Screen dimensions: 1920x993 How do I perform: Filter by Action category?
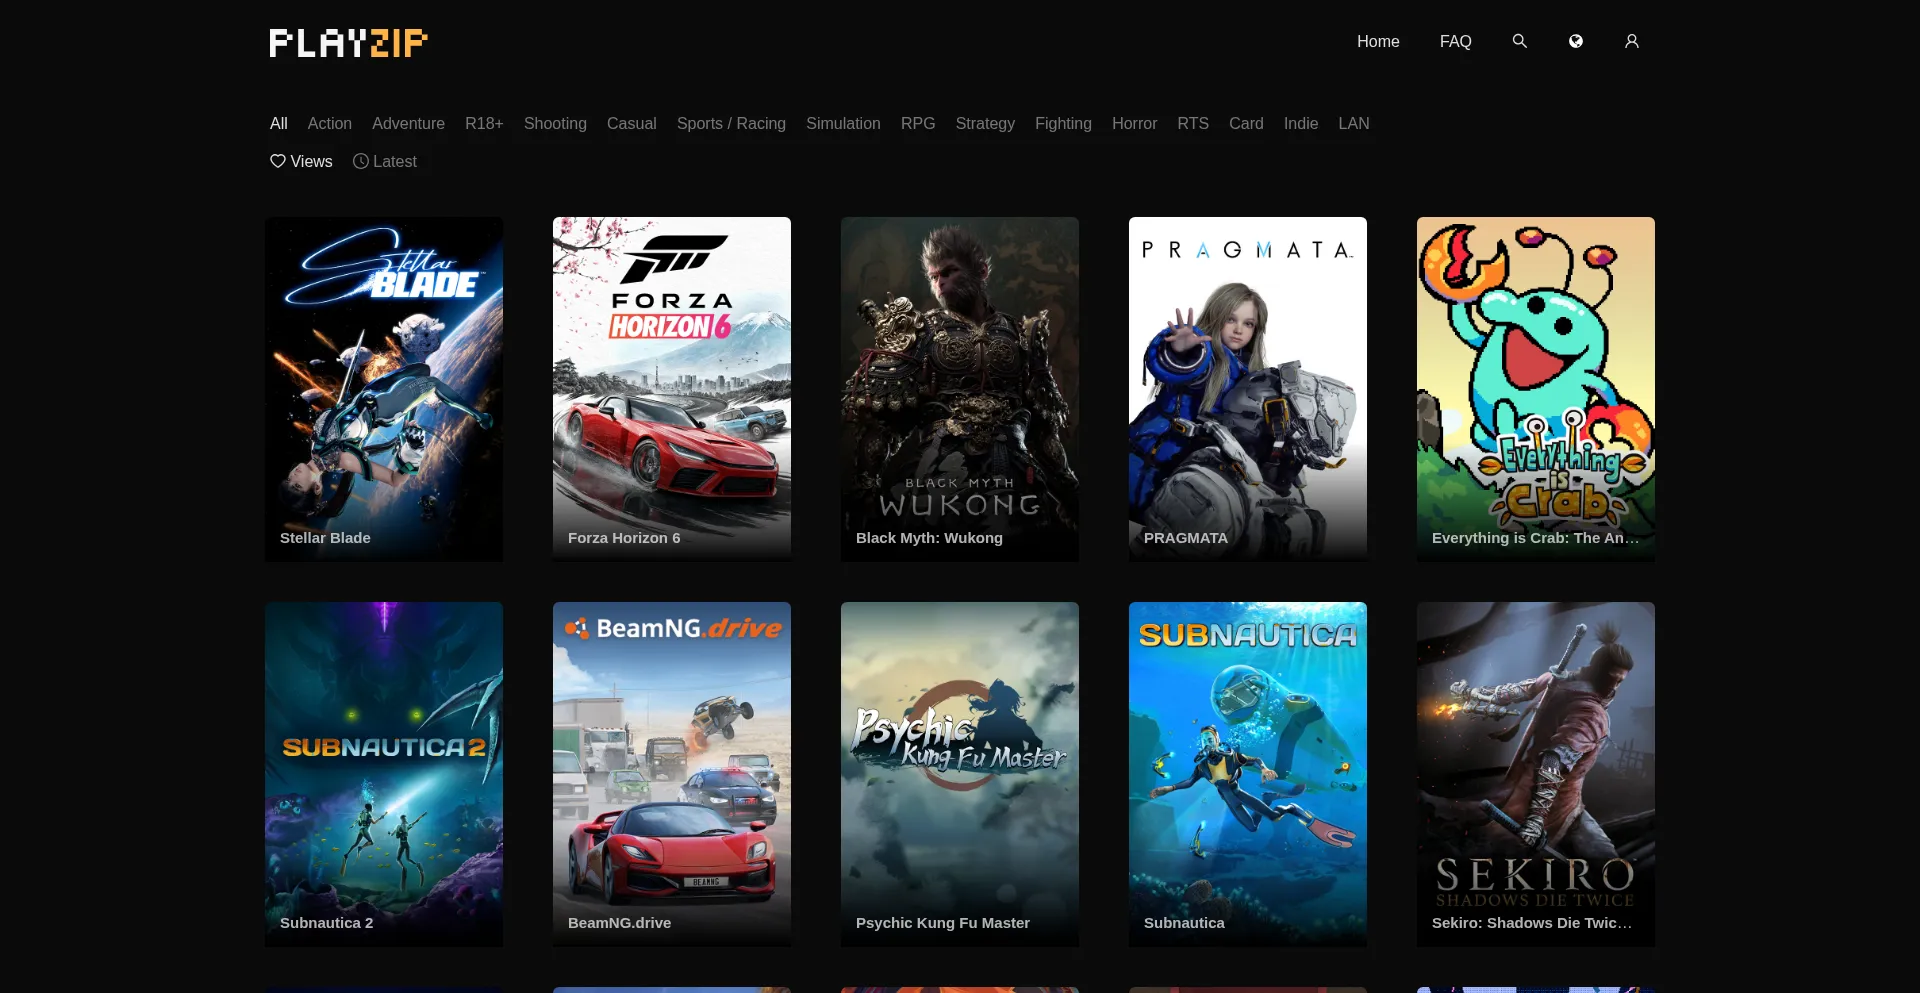tap(330, 124)
